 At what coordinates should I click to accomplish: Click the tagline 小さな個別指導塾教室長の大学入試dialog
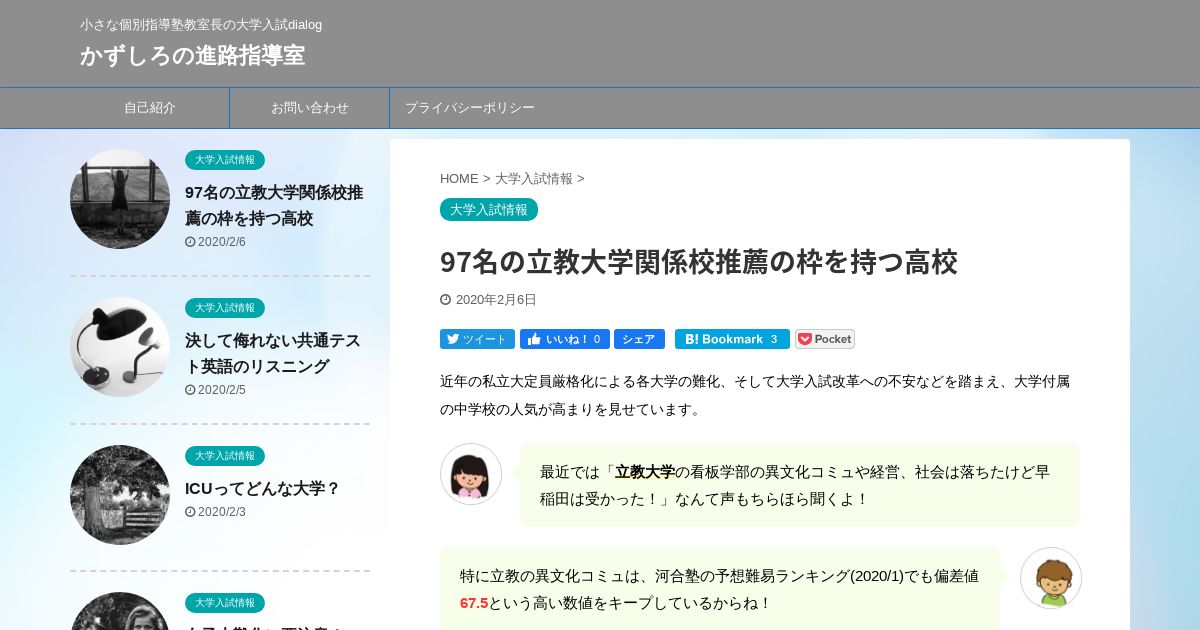pos(201,25)
